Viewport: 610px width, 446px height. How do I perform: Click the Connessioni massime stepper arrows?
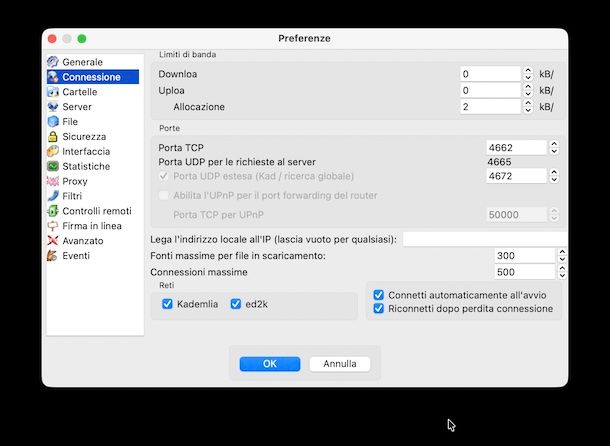pos(563,272)
